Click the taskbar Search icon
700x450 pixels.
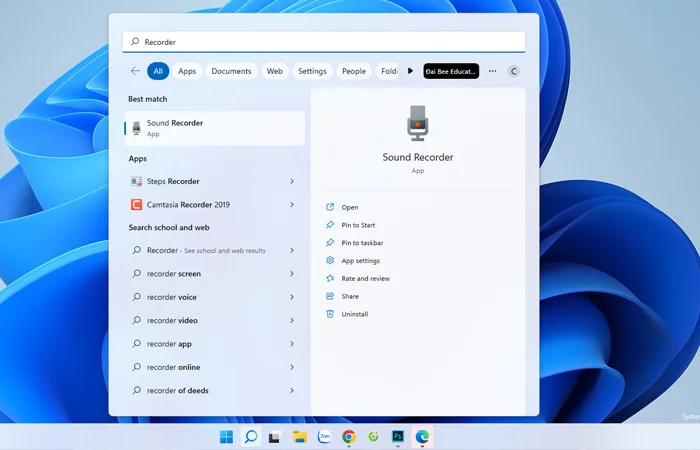pos(251,437)
